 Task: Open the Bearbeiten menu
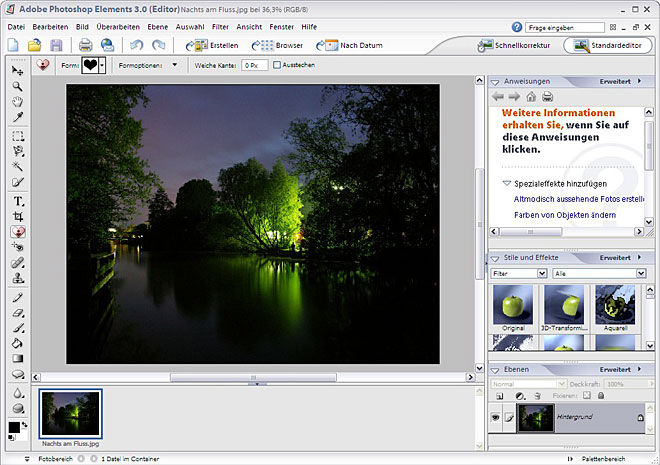50,27
